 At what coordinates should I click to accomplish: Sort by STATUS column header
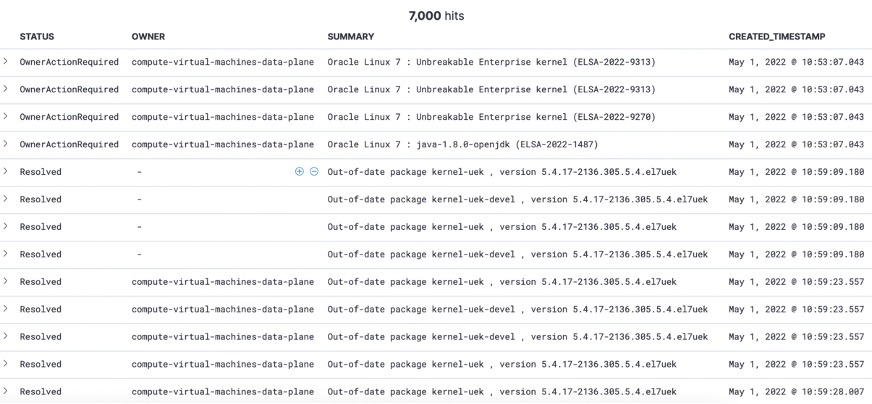click(37, 37)
